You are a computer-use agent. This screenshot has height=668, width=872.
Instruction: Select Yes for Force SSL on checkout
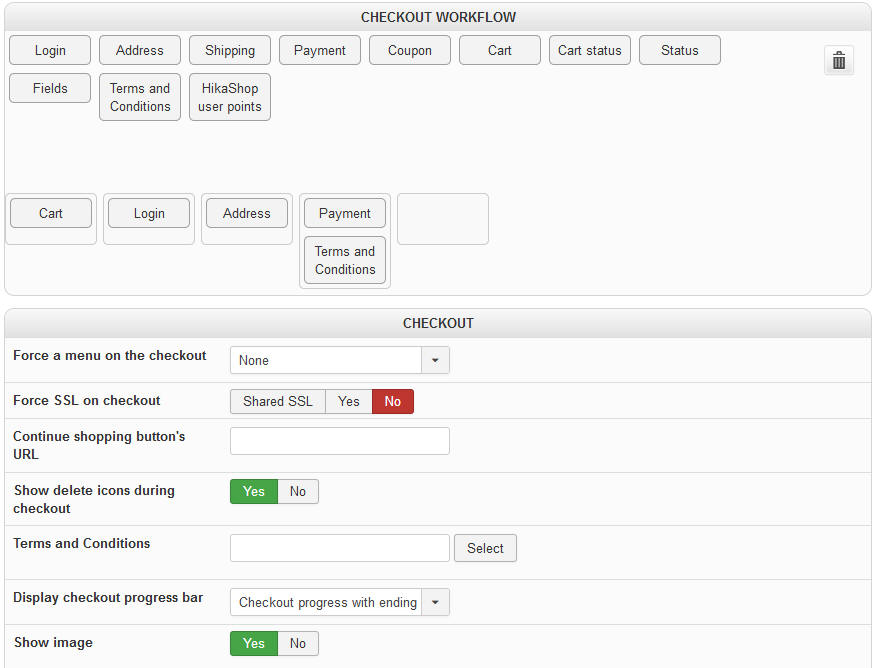click(348, 401)
